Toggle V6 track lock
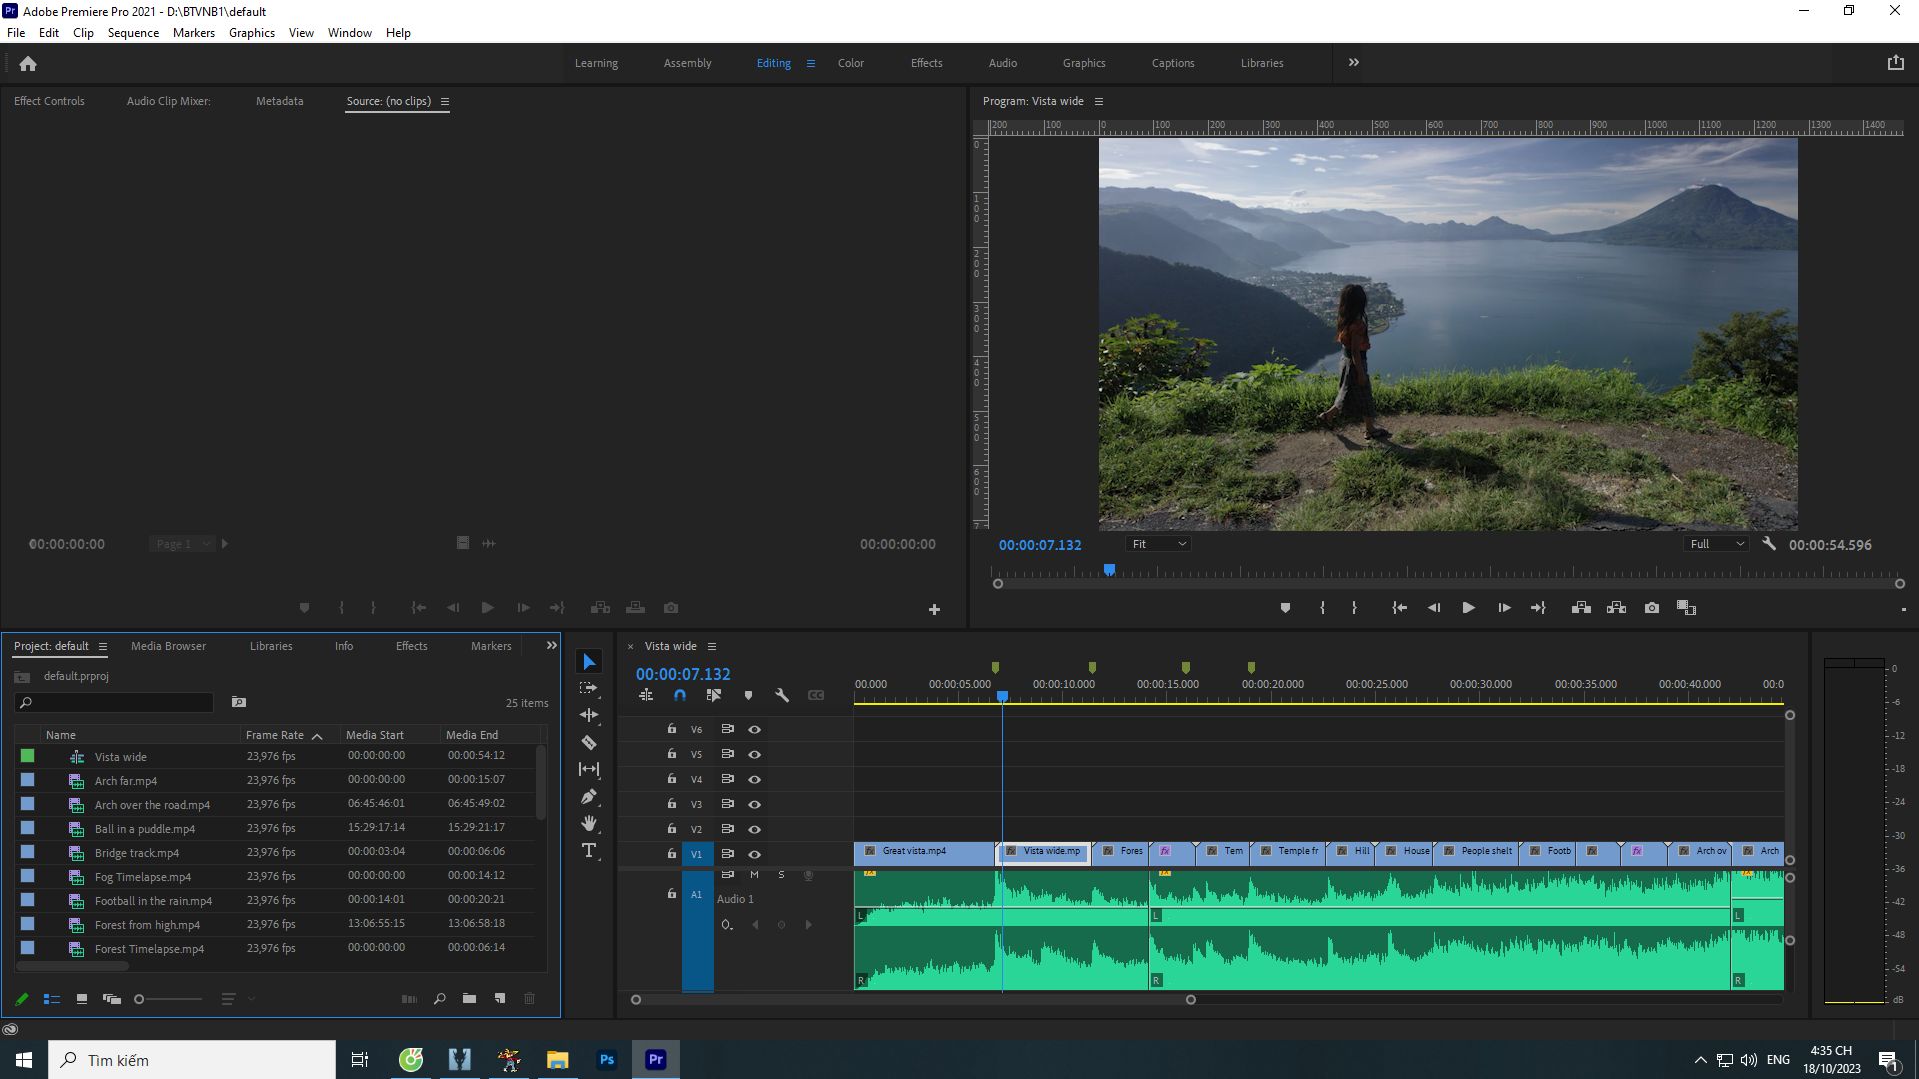Image resolution: width=1919 pixels, height=1079 pixels. point(672,729)
